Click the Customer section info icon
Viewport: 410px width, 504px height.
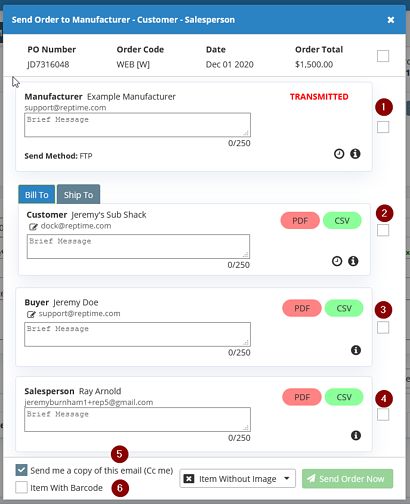tap(353, 261)
